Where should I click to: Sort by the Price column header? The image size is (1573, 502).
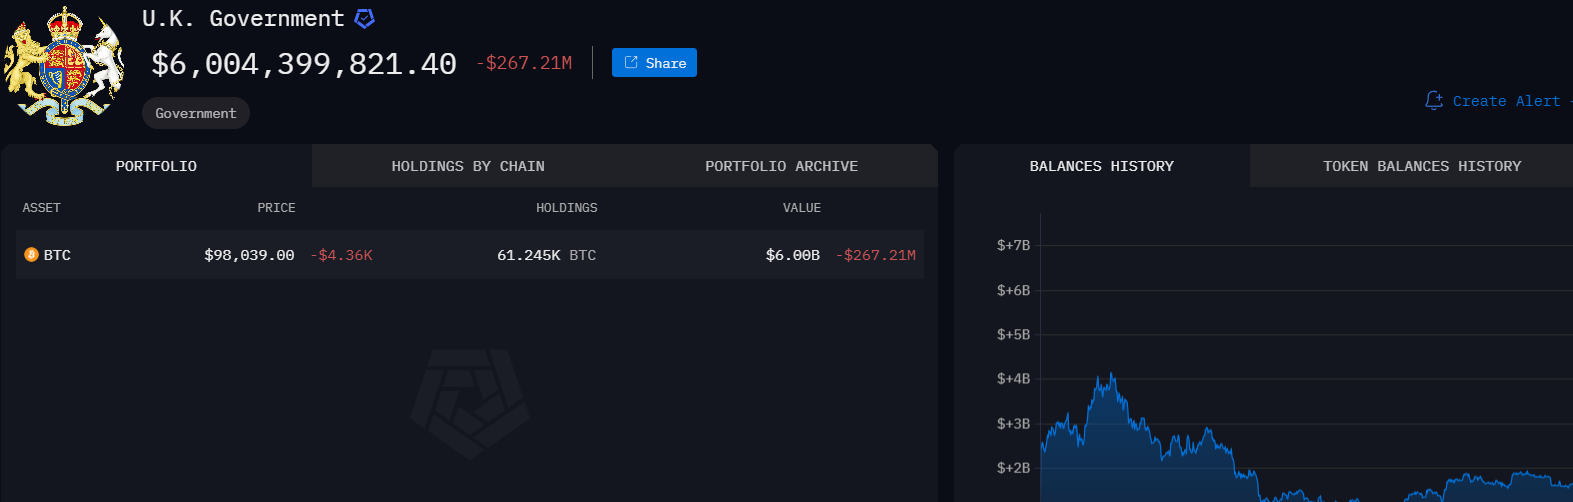click(276, 208)
